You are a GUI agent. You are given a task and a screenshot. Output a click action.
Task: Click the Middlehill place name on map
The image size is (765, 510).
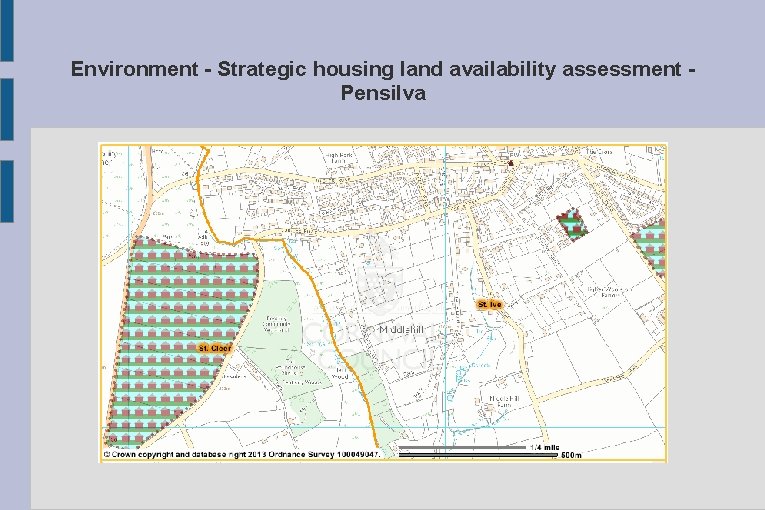(x=401, y=329)
